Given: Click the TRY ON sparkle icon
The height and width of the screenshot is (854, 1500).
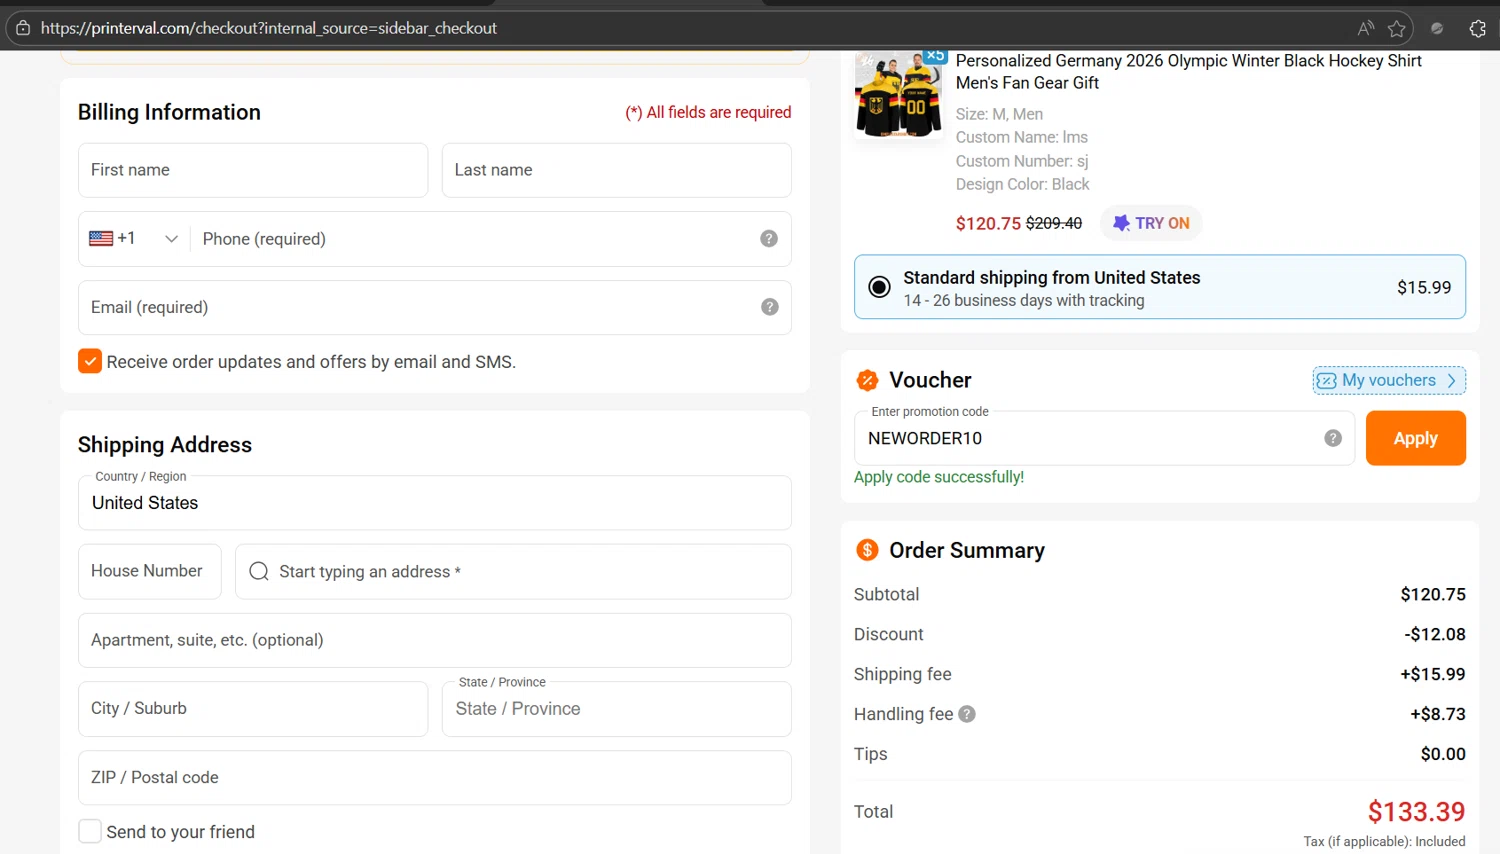Looking at the screenshot, I should pos(1121,223).
